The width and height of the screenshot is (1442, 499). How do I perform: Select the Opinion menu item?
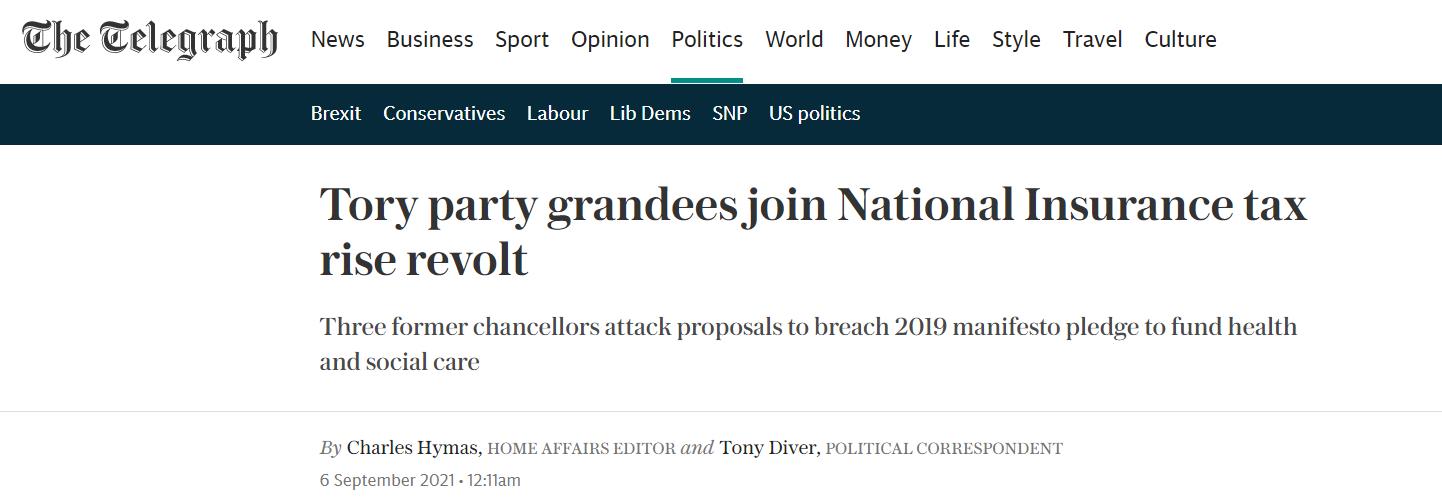[610, 40]
